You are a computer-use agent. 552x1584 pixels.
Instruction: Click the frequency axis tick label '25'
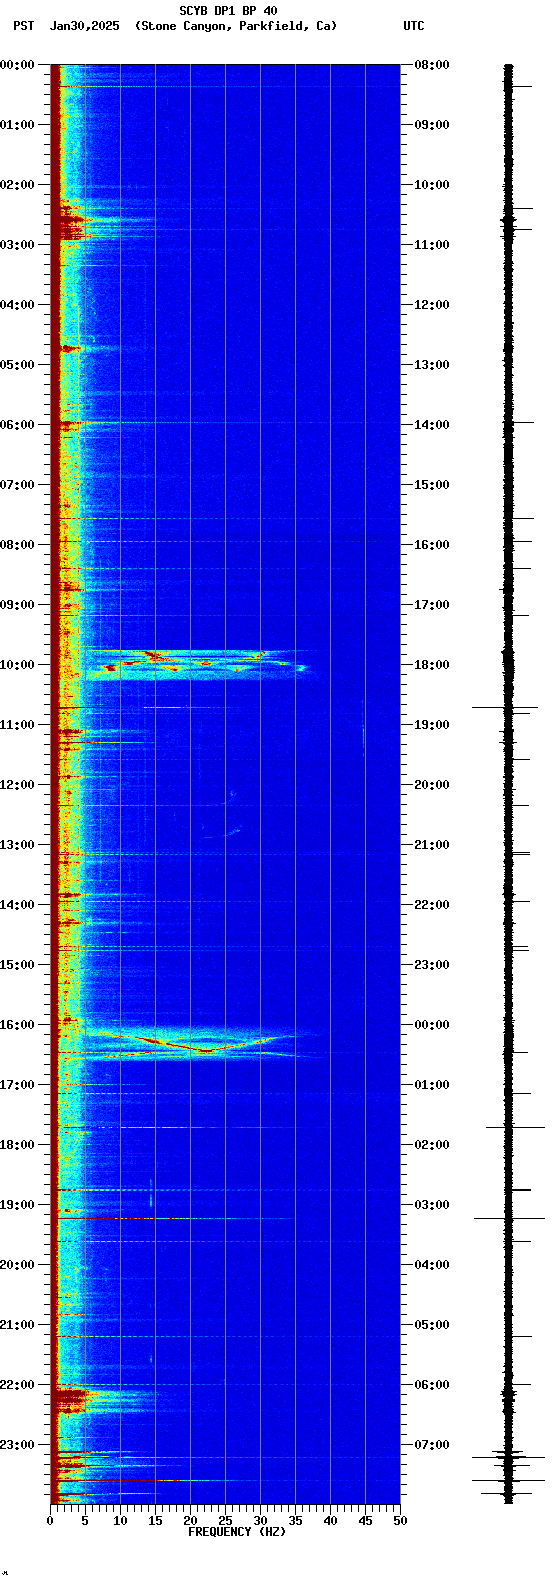point(225,1520)
